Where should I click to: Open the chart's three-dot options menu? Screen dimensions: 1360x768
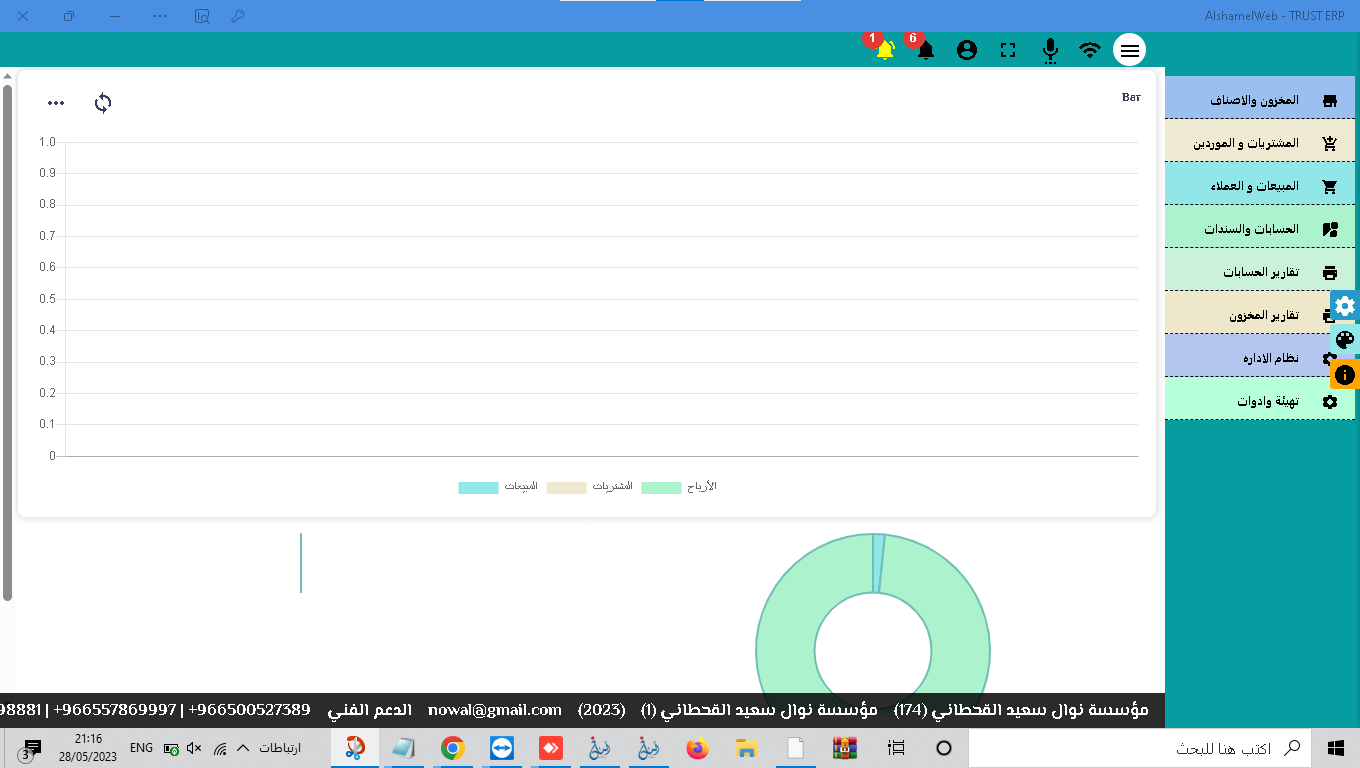(x=56, y=103)
